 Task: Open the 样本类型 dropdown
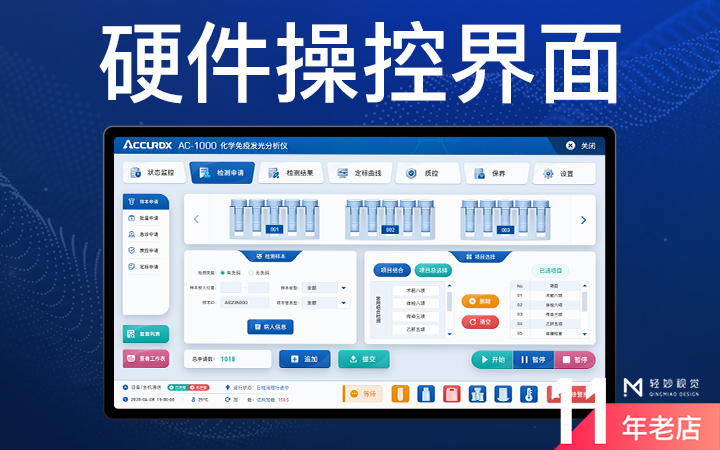pyautogui.click(x=326, y=288)
